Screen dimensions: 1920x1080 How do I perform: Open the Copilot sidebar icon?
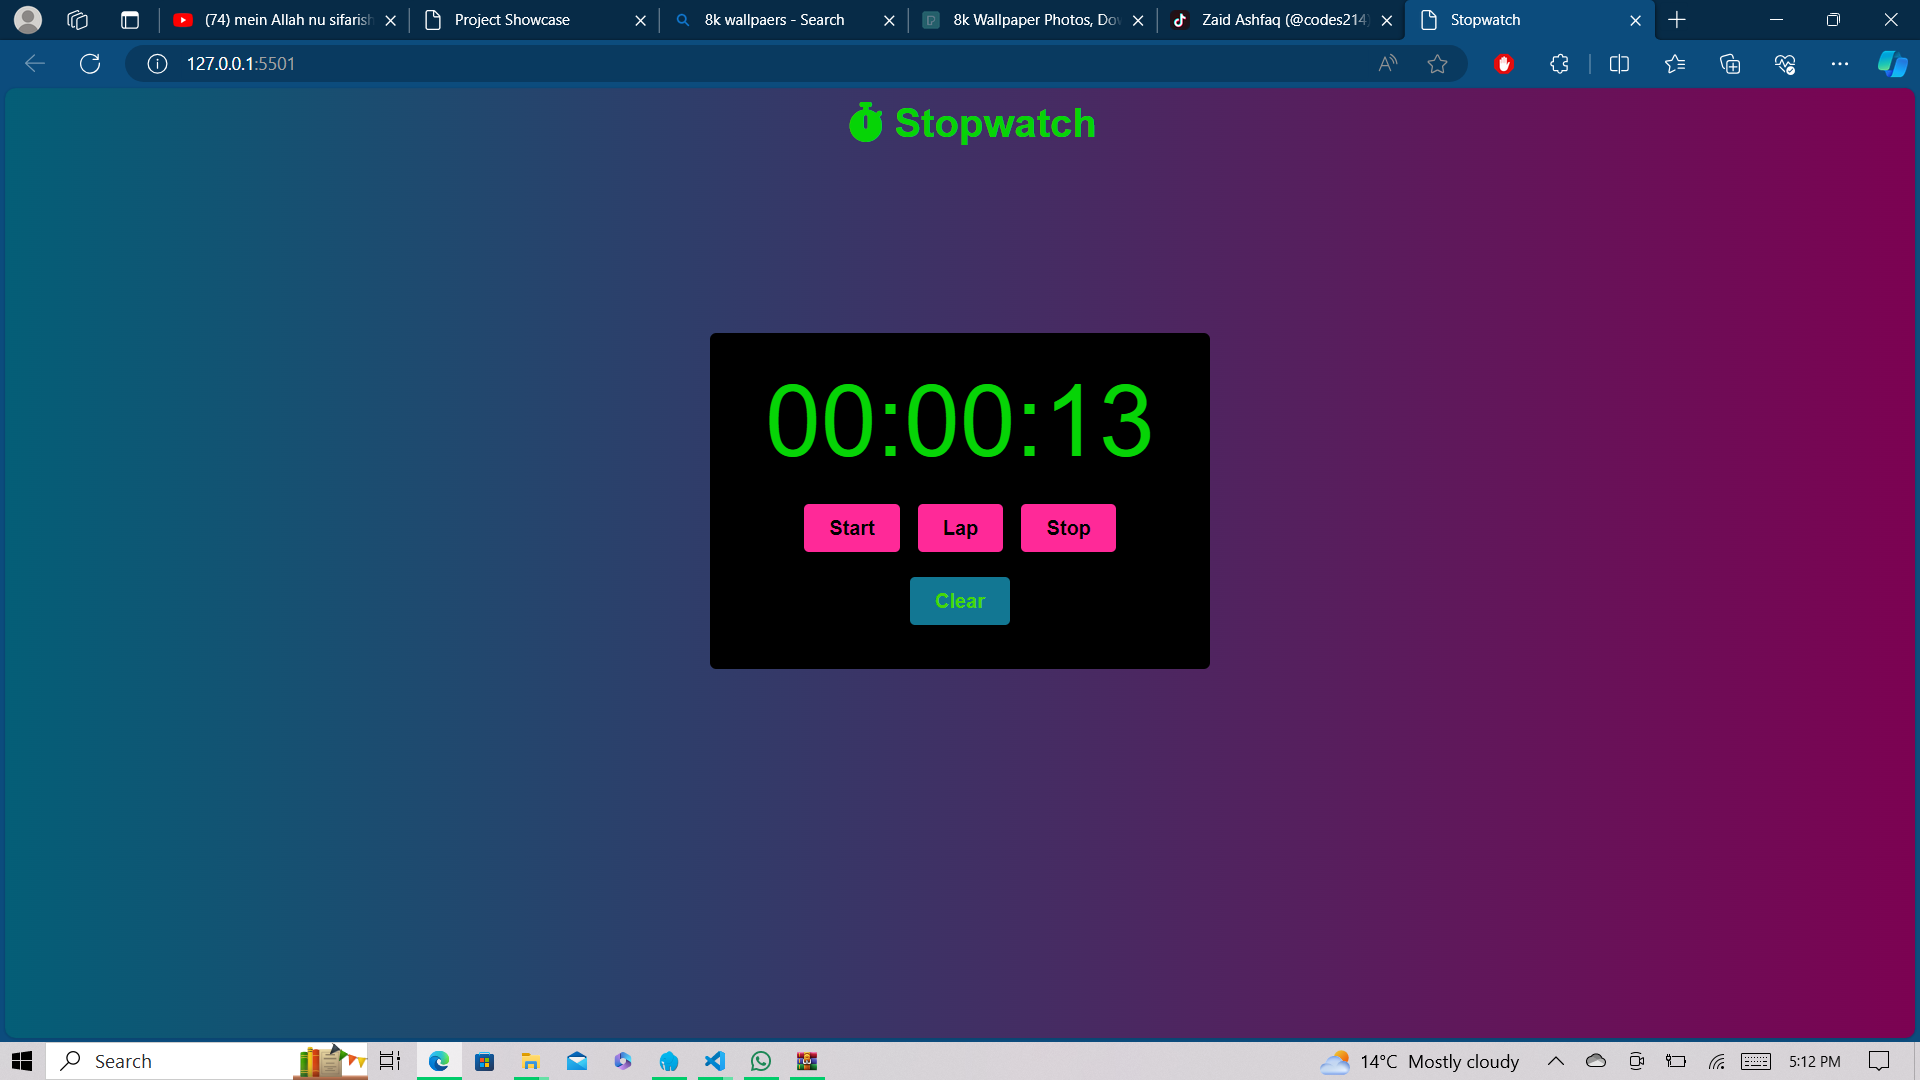pos(1891,64)
